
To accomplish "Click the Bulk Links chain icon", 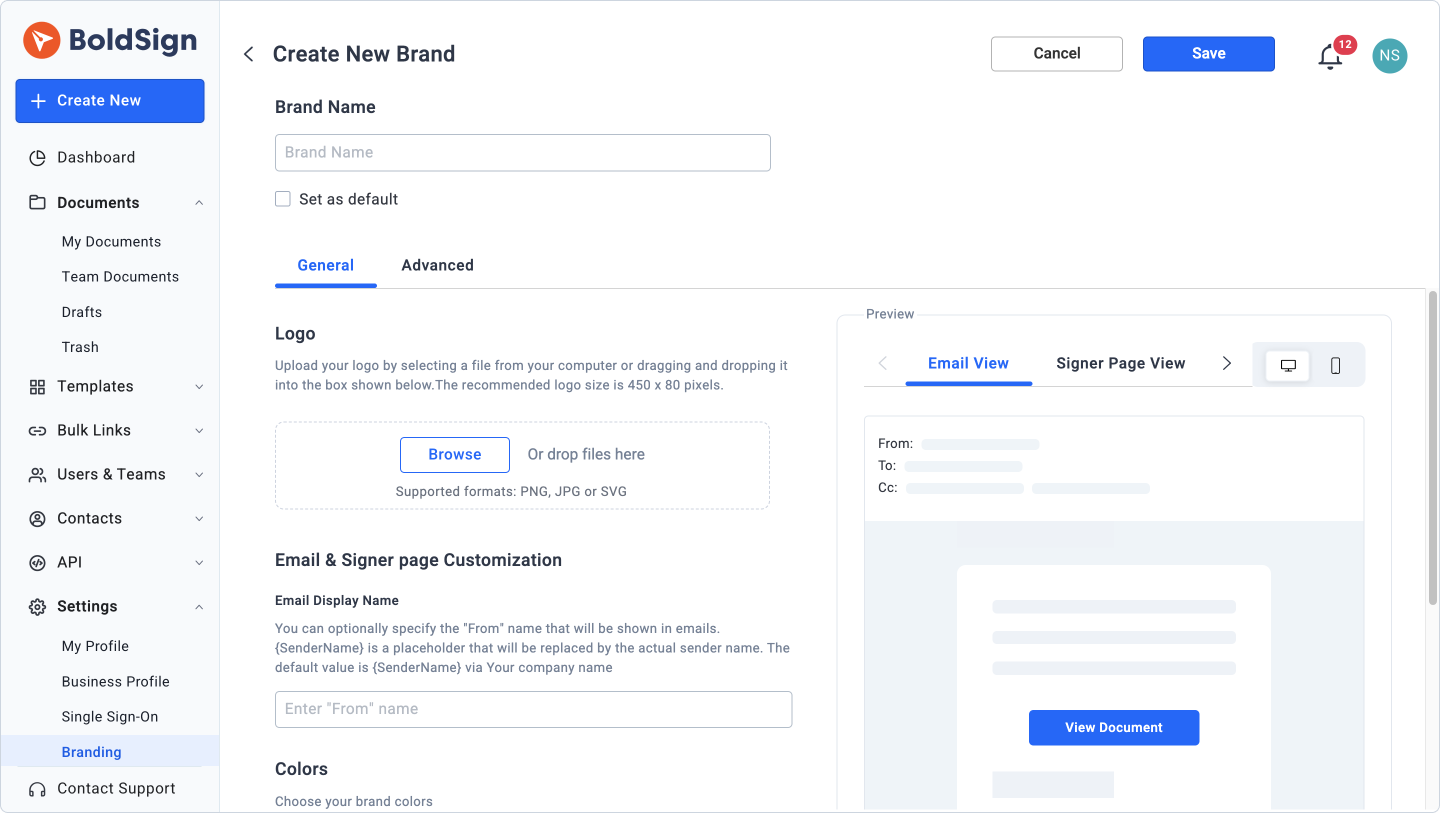I will (x=37, y=430).
